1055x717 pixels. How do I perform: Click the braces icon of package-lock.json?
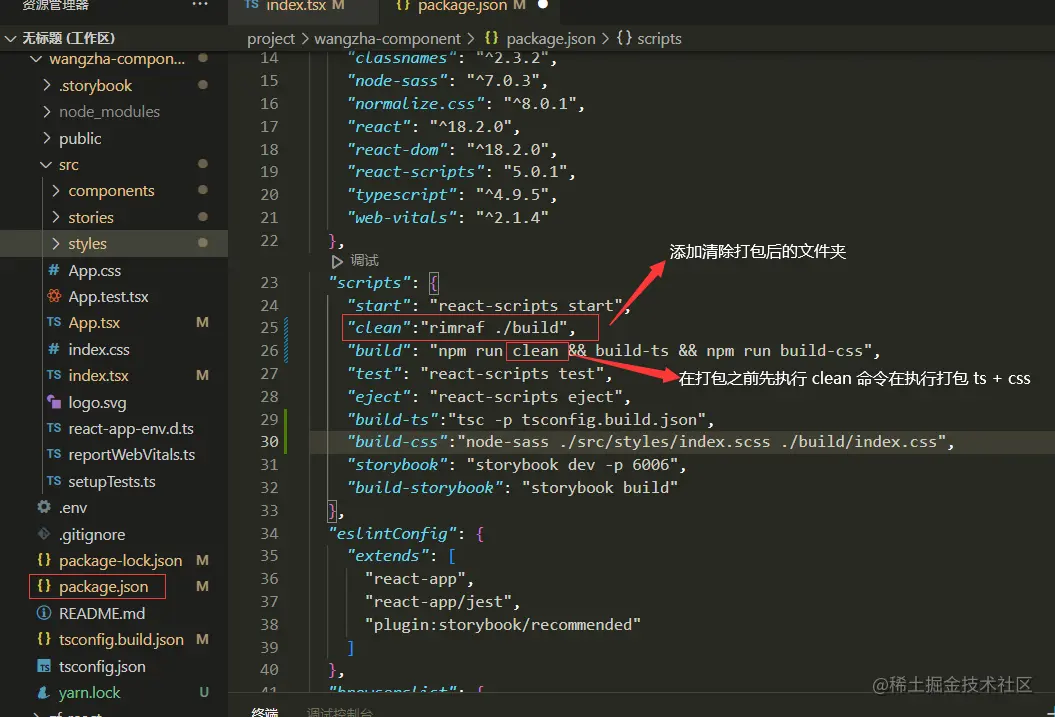click(44, 560)
